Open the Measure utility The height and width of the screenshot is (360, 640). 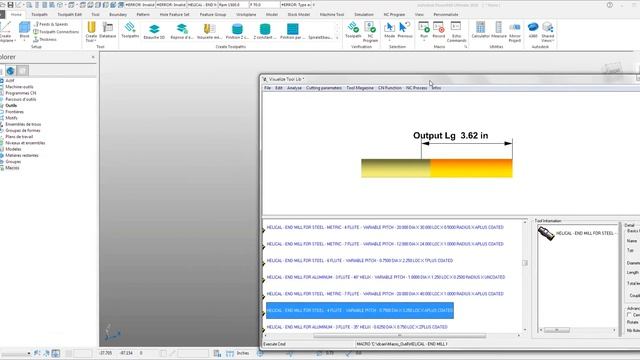[x=498, y=30]
